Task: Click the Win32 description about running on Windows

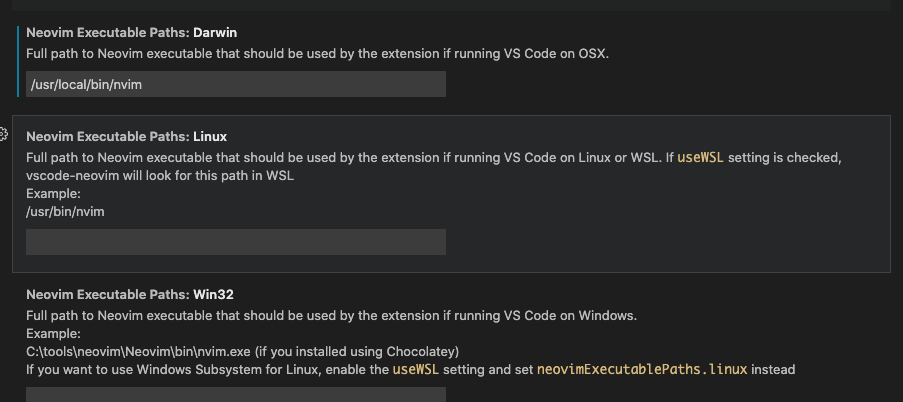Action: point(332,316)
